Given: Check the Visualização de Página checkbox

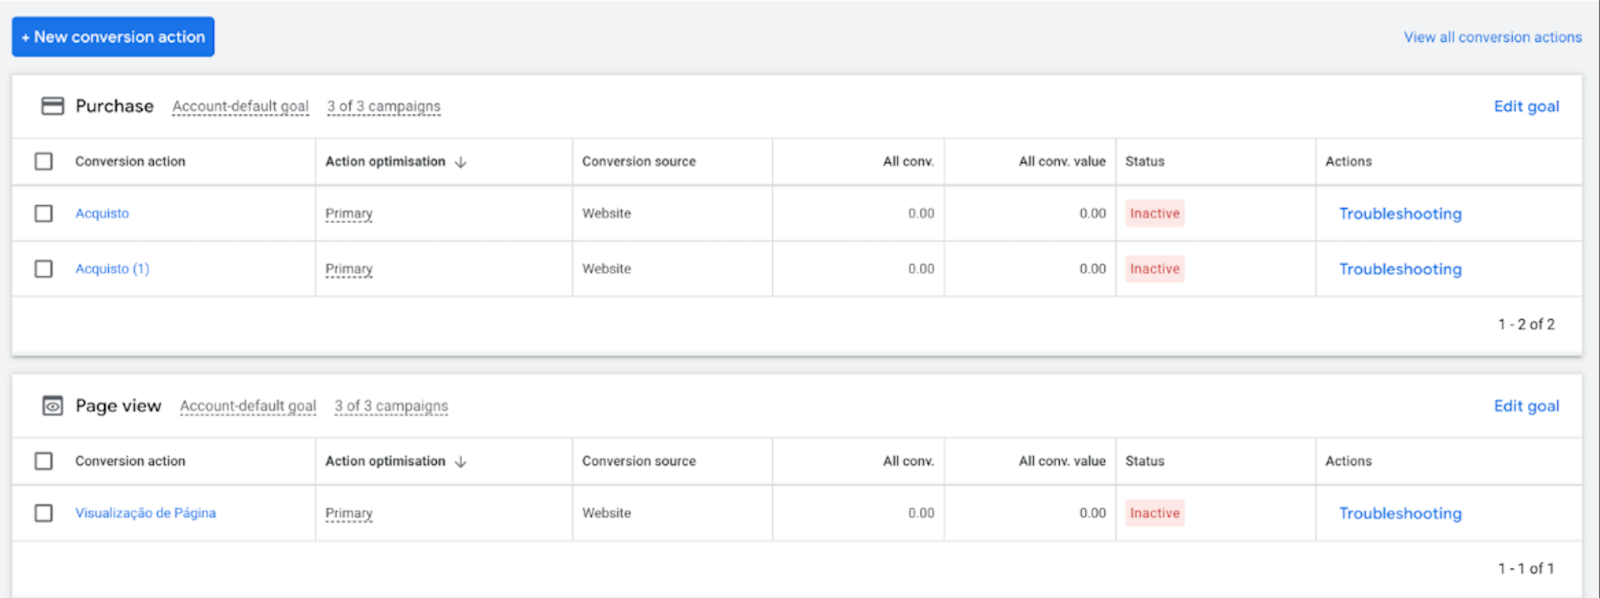Looking at the screenshot, I should tap(44, 513).
